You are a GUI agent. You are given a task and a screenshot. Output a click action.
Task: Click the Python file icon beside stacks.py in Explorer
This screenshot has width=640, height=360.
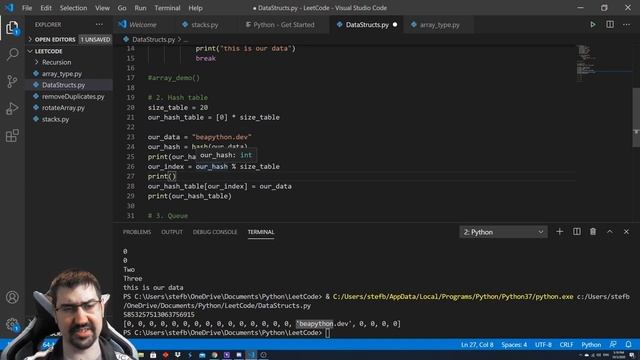pyautogui.click(x=36, y=119)
